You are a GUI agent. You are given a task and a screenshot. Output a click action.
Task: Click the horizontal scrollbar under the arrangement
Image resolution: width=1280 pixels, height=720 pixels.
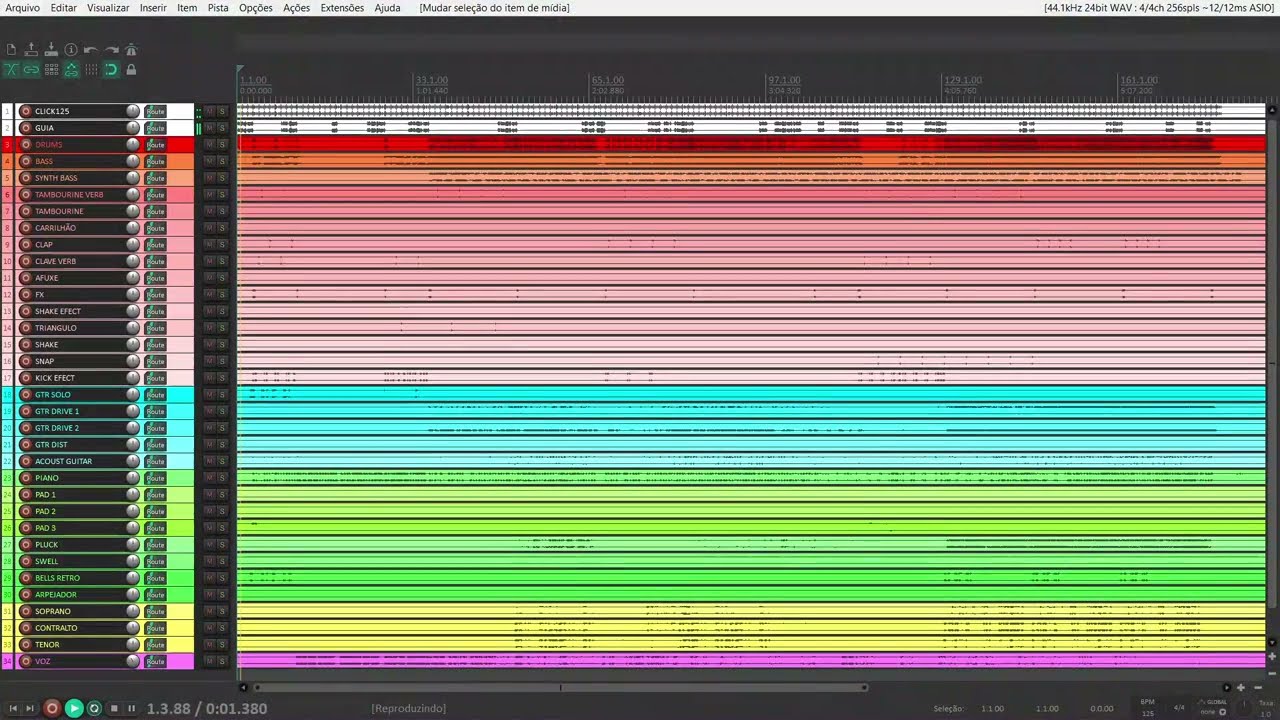[560, 688]
